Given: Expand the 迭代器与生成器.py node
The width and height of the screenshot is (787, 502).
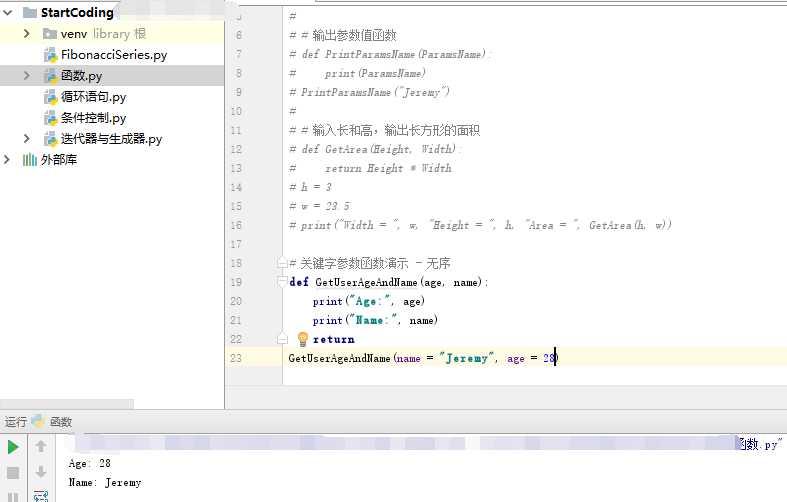Looking at the screenshot, I should [x=27, y=139].
